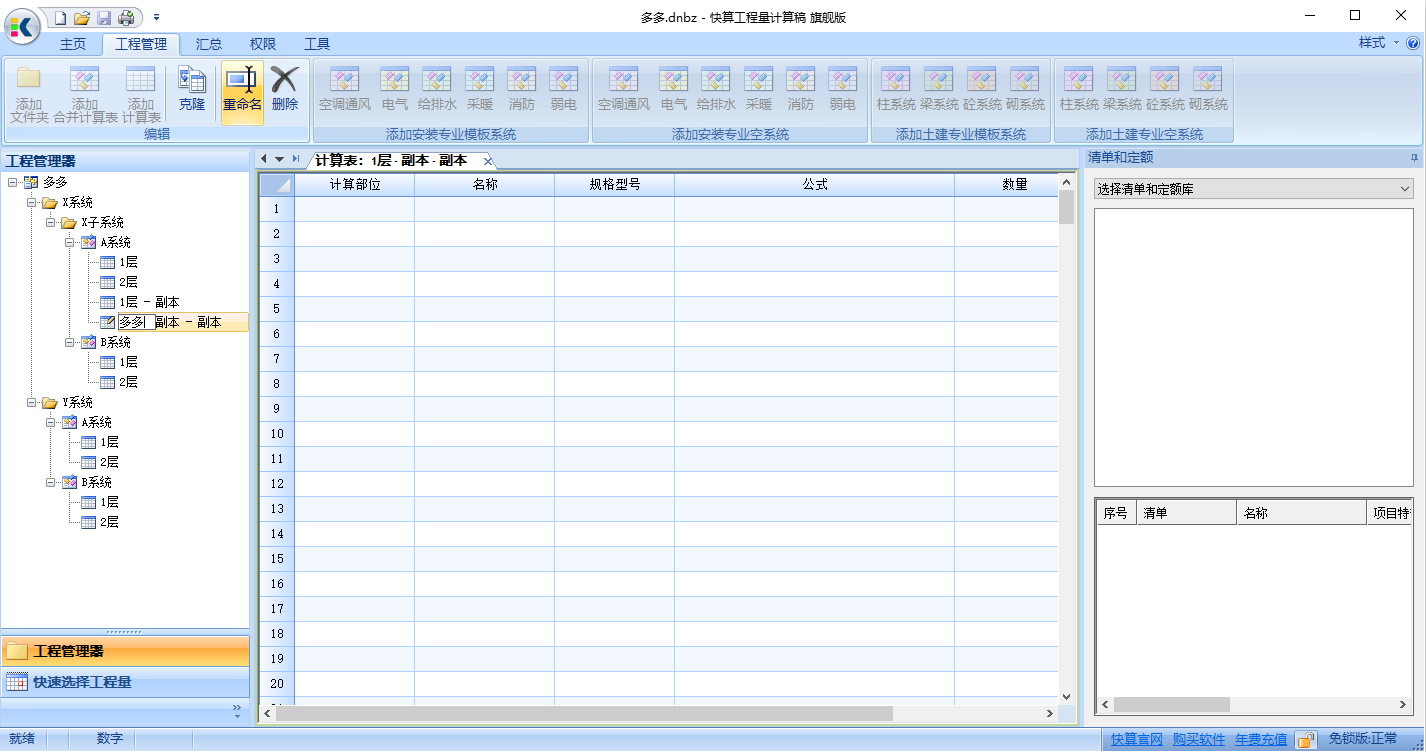The width and height of the screenshot is (1426, 752).
Task: Add an 电气 installation template system
Action: (393, 90)
